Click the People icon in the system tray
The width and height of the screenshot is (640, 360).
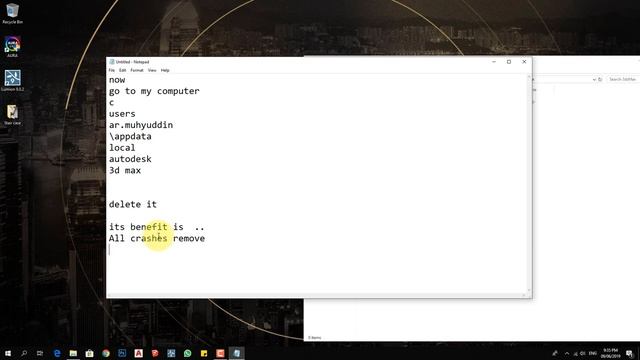[x=555, y=353]
